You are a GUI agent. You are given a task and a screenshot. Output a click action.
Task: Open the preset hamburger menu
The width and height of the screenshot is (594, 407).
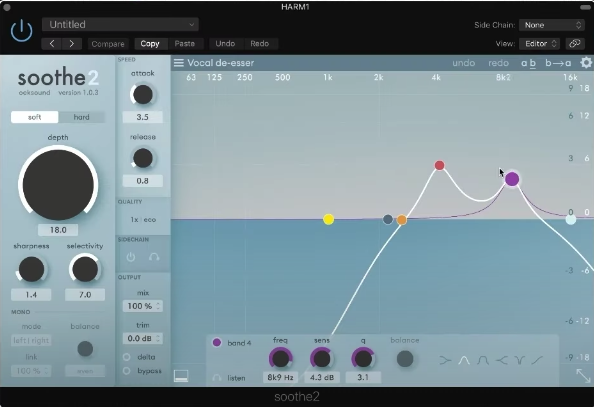pos(179,63)
